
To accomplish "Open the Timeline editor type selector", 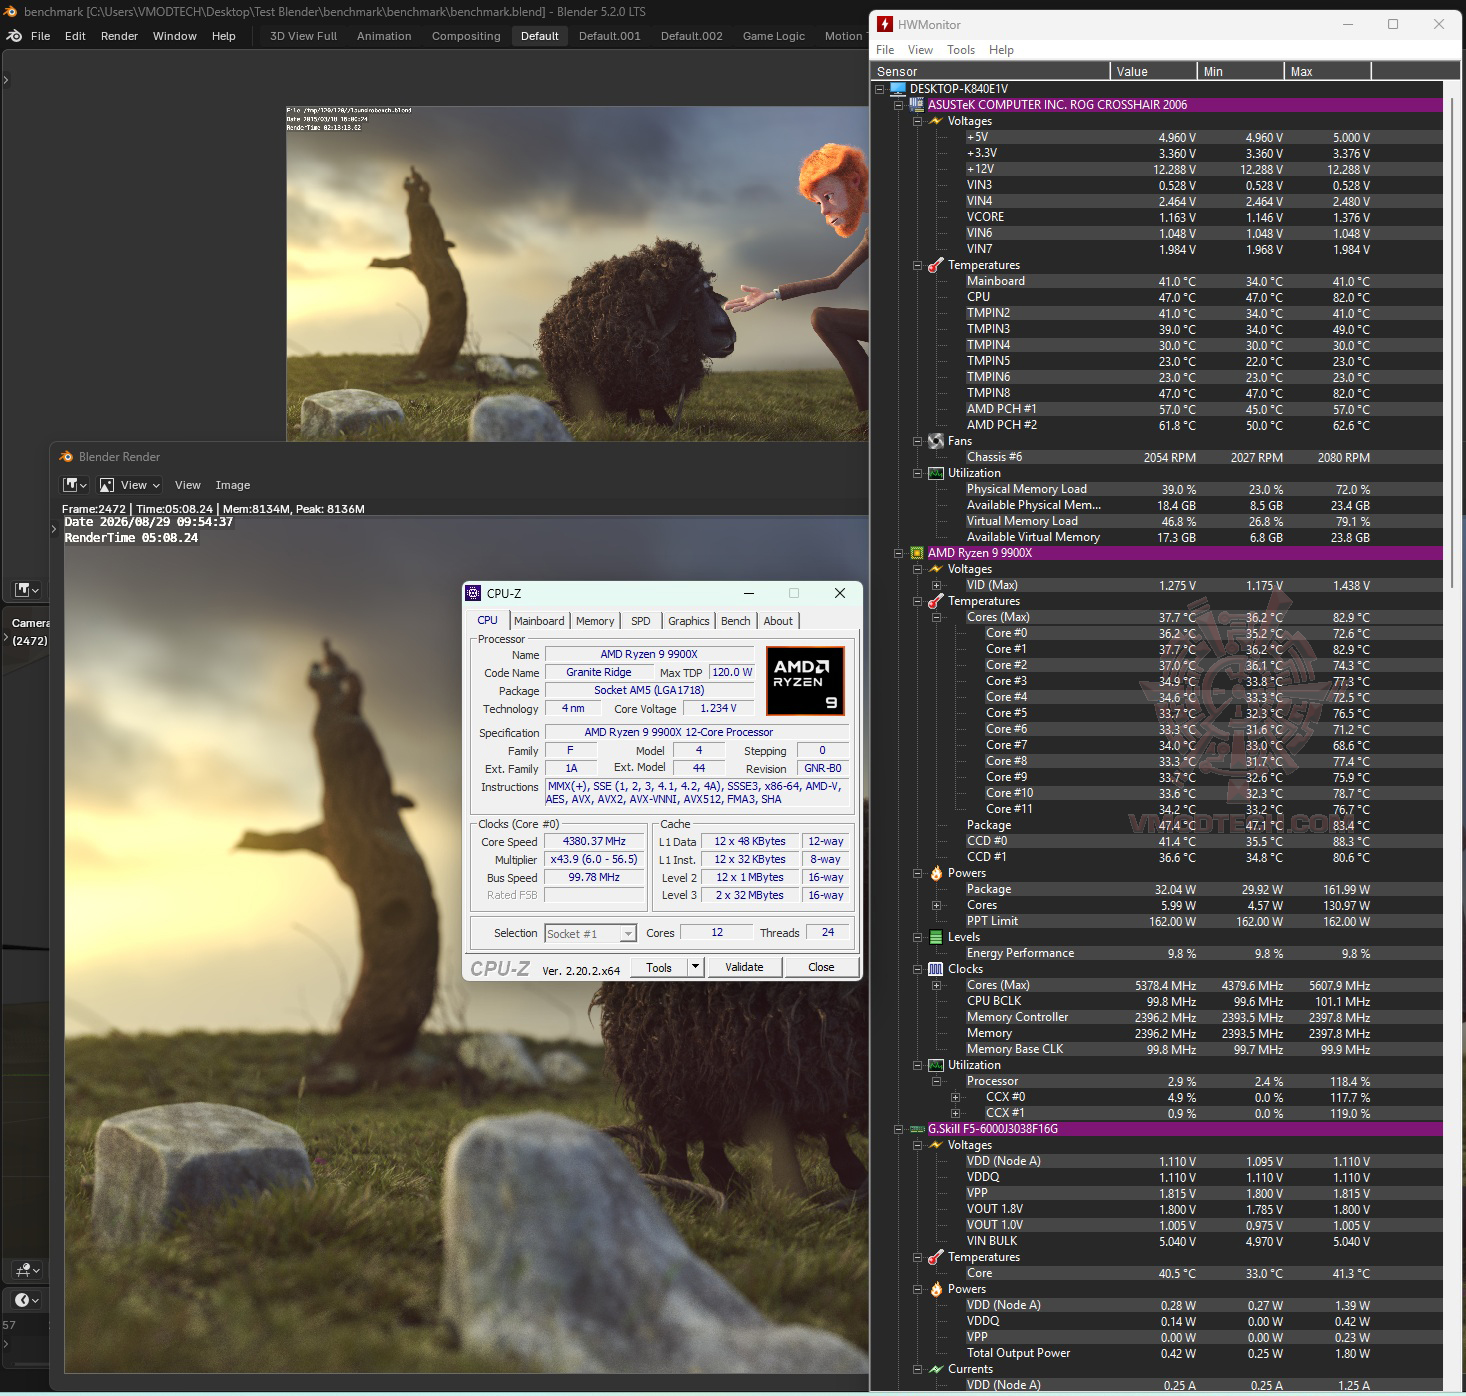I will point(27,1300).
